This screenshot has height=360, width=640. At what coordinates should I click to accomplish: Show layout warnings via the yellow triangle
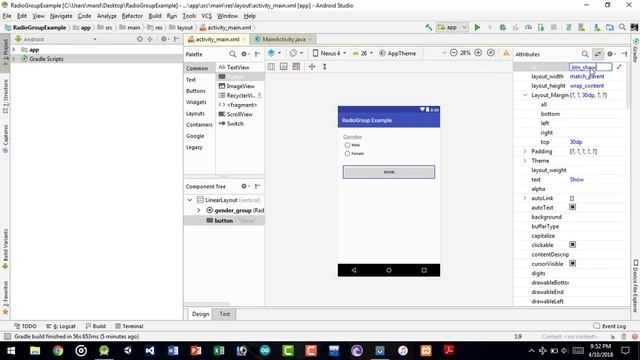pyautogui.click(x=506, y=53)
